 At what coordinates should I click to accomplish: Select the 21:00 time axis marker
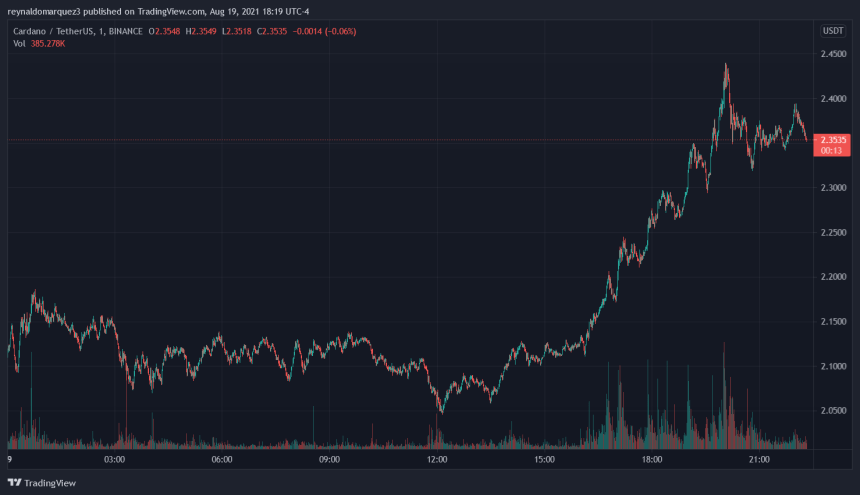pos(758,460)
